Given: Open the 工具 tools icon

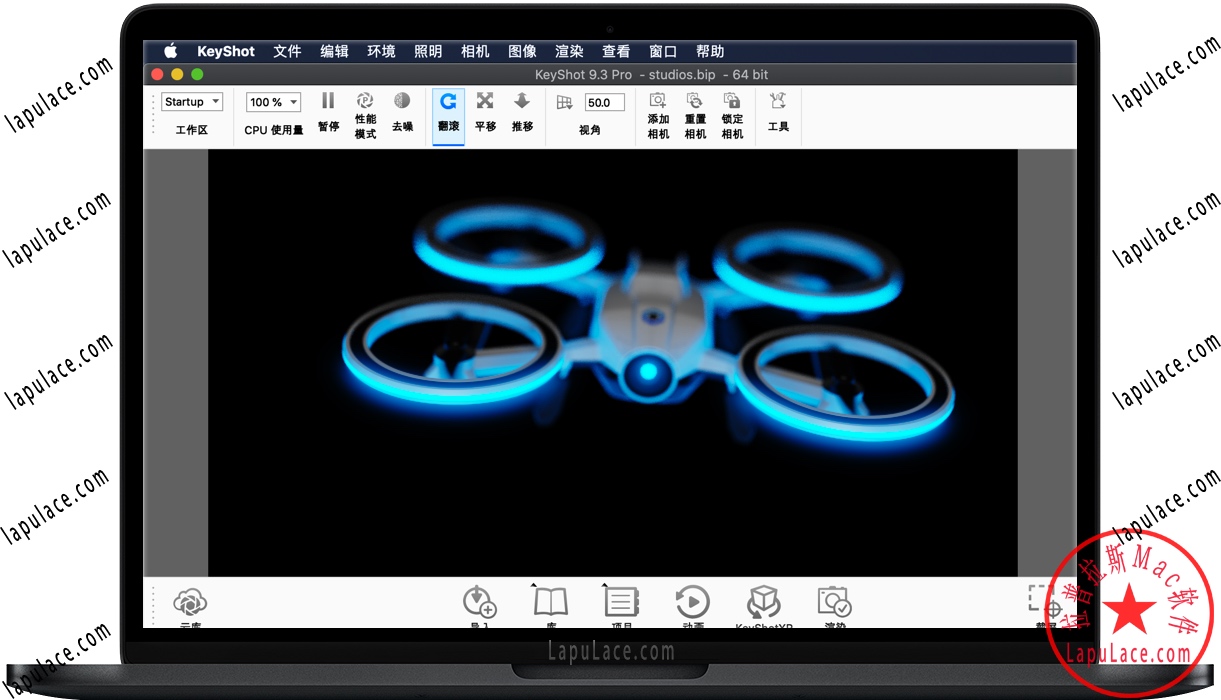Looking at the screenshot, I should pos(778,101).
